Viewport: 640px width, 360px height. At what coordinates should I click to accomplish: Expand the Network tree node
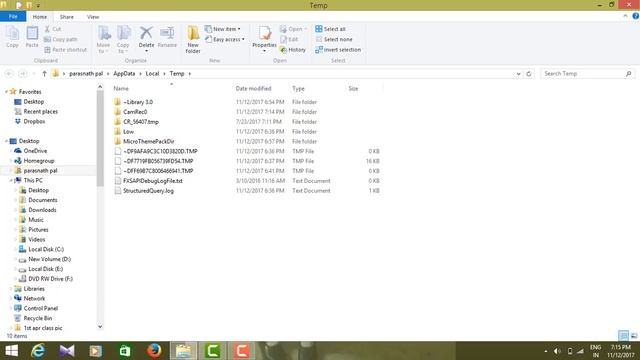point(11,298)
